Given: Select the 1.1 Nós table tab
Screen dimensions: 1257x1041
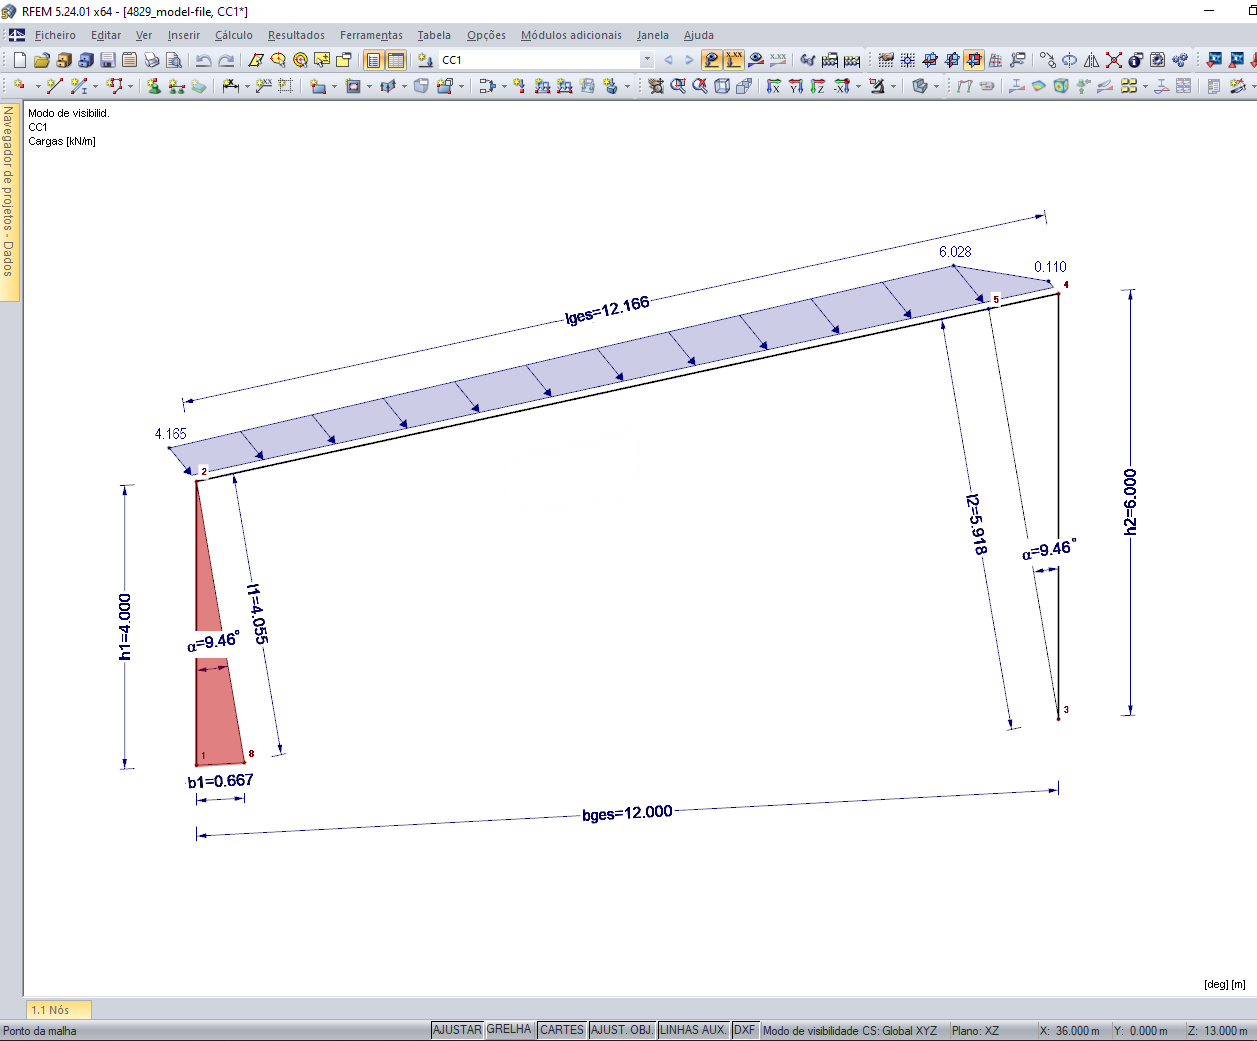Looking at the screenshot, I should coord(58,1010).
